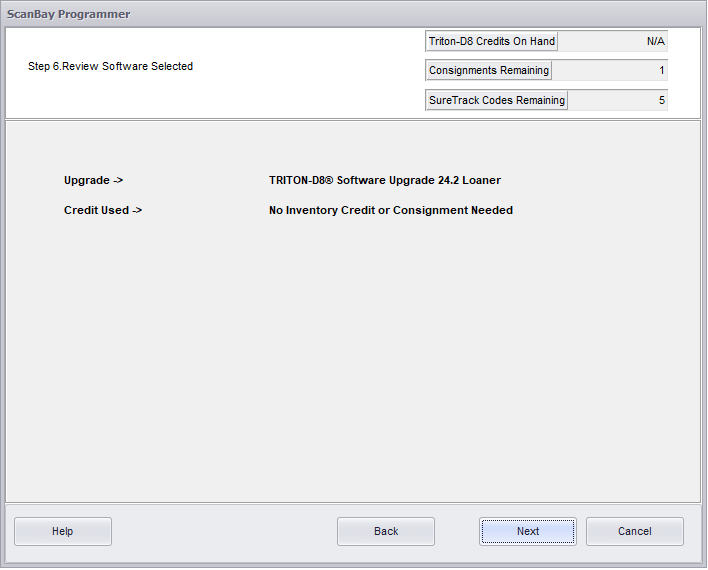Select the Consignments Remaining value 1
This screenshot has height=570, width=708.
point(609,71)
